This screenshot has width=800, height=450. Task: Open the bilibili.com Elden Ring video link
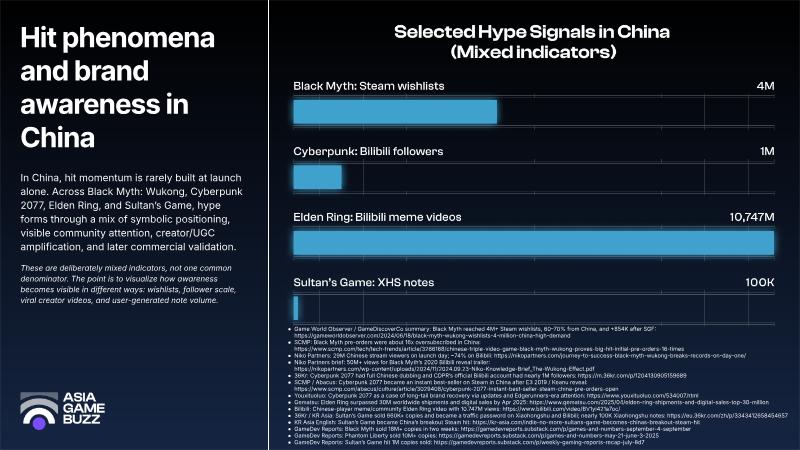pyautogui.click(x=561, y=409)
